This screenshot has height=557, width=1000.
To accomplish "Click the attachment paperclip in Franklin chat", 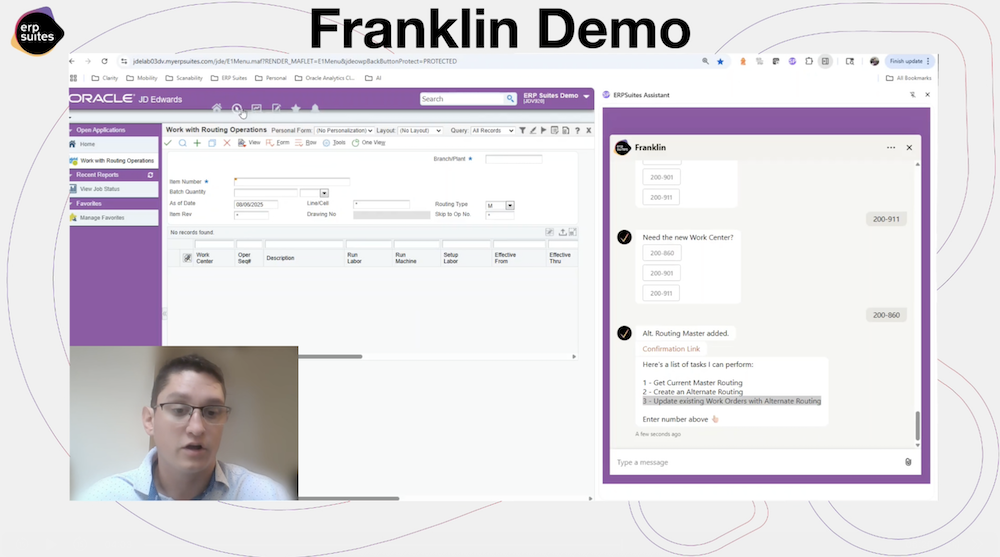I will [908, 462].
